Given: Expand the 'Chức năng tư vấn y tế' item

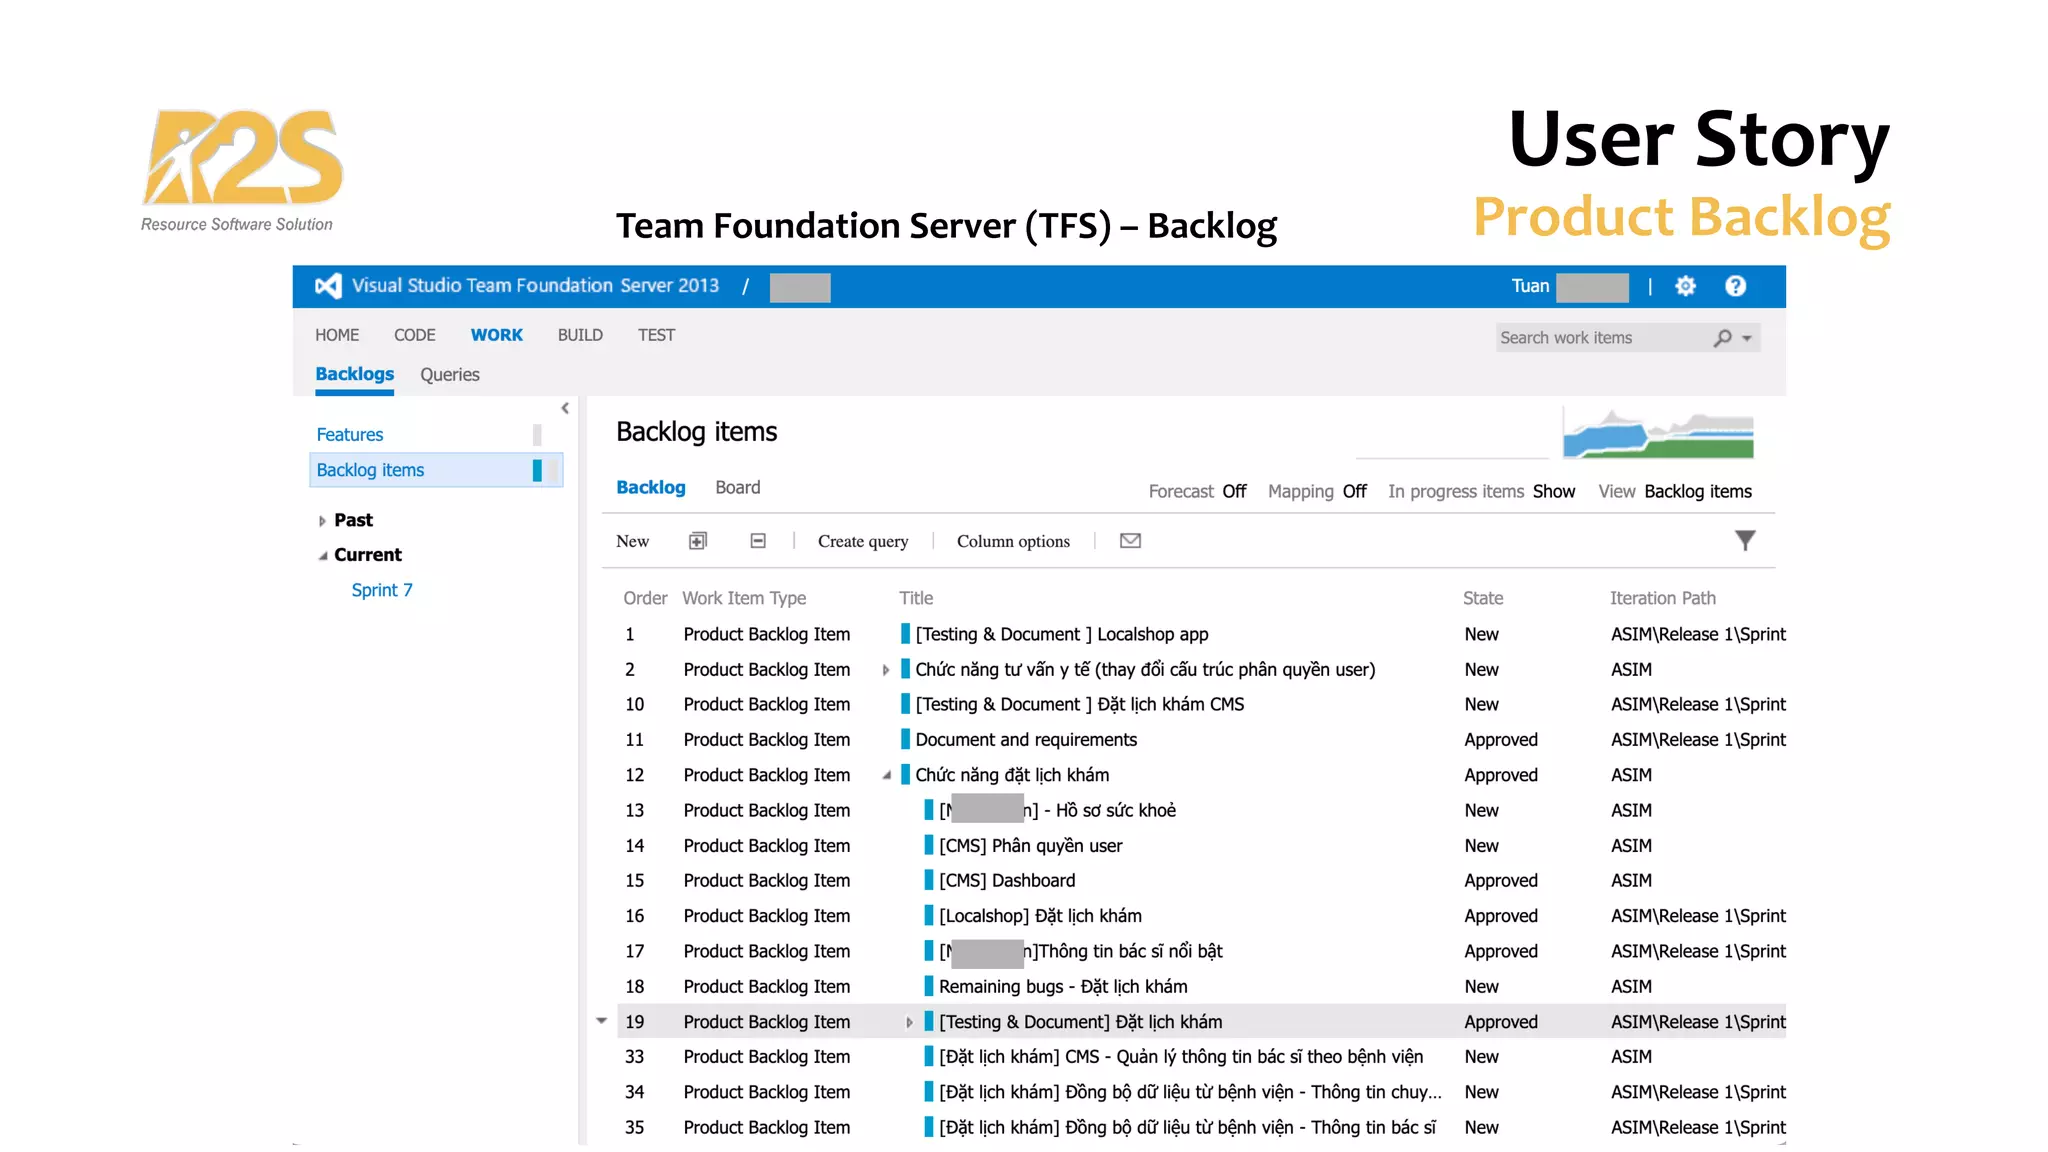Looking at the screenshot, I should click(886, 670).
